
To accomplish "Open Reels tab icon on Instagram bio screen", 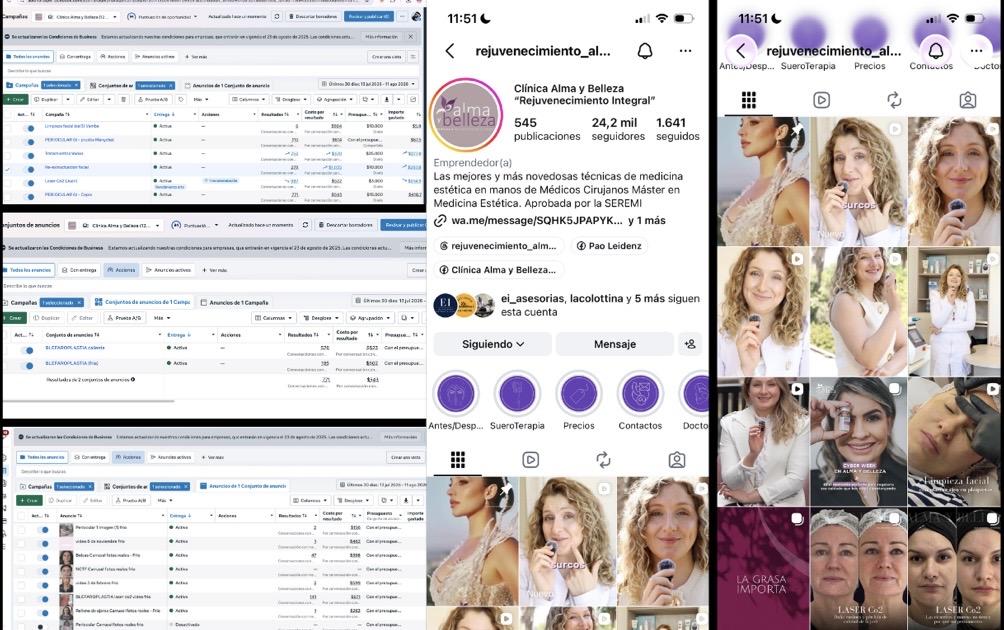I will point(530,460).
